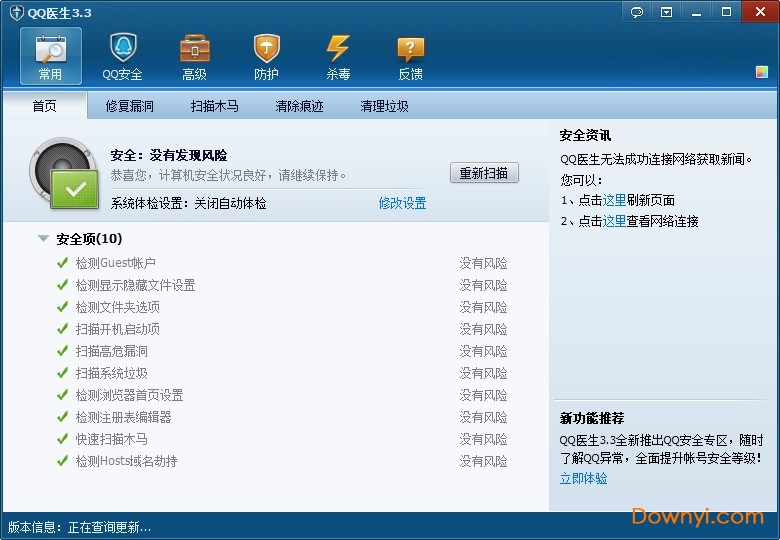Click the 立即体验 link

coord(583,478)
